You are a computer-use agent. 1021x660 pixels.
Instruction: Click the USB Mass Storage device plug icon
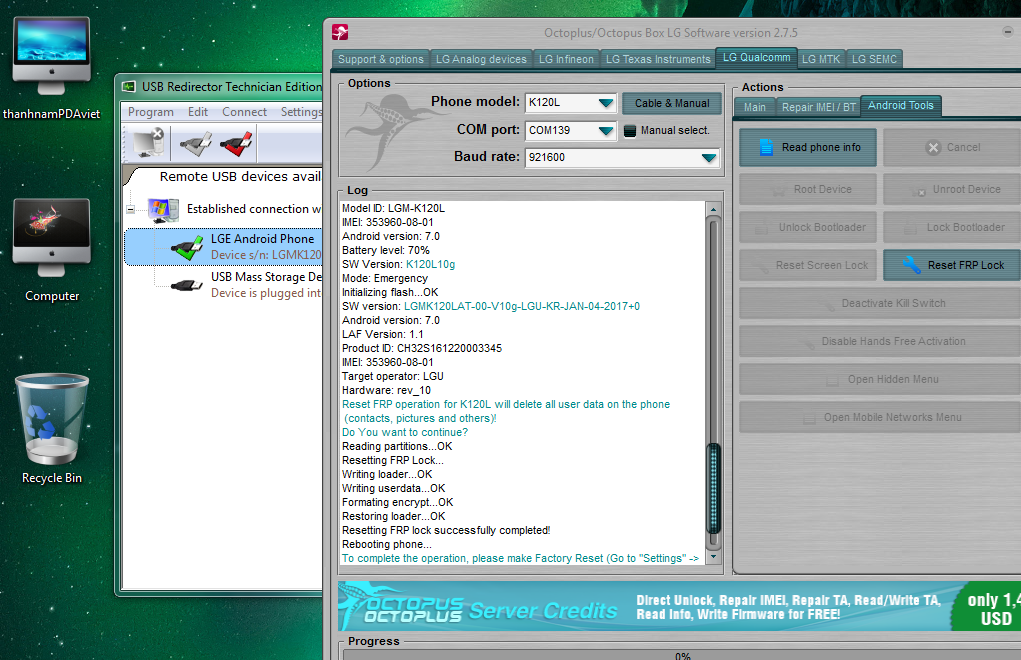click(x=186, y=285)
